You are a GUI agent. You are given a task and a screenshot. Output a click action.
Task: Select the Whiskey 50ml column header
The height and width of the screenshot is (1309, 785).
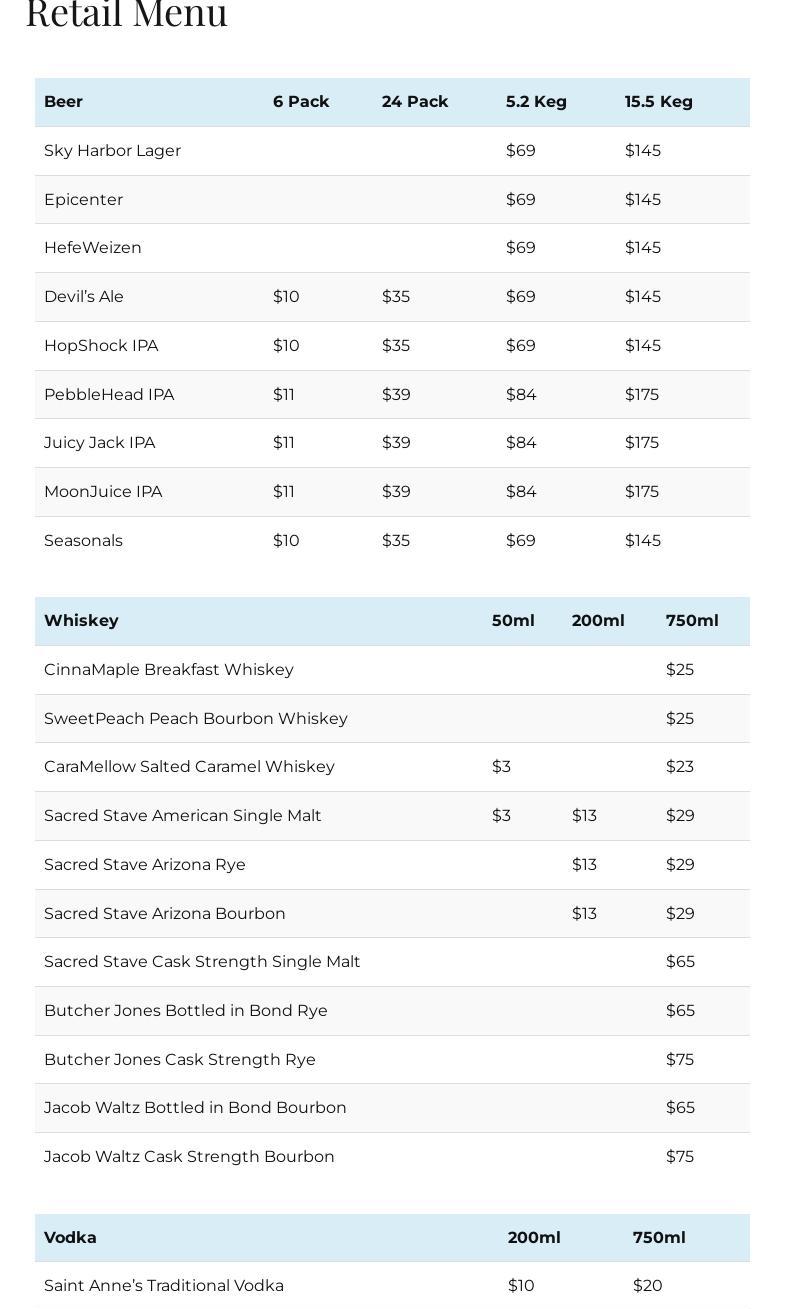[x=513, y=621]
